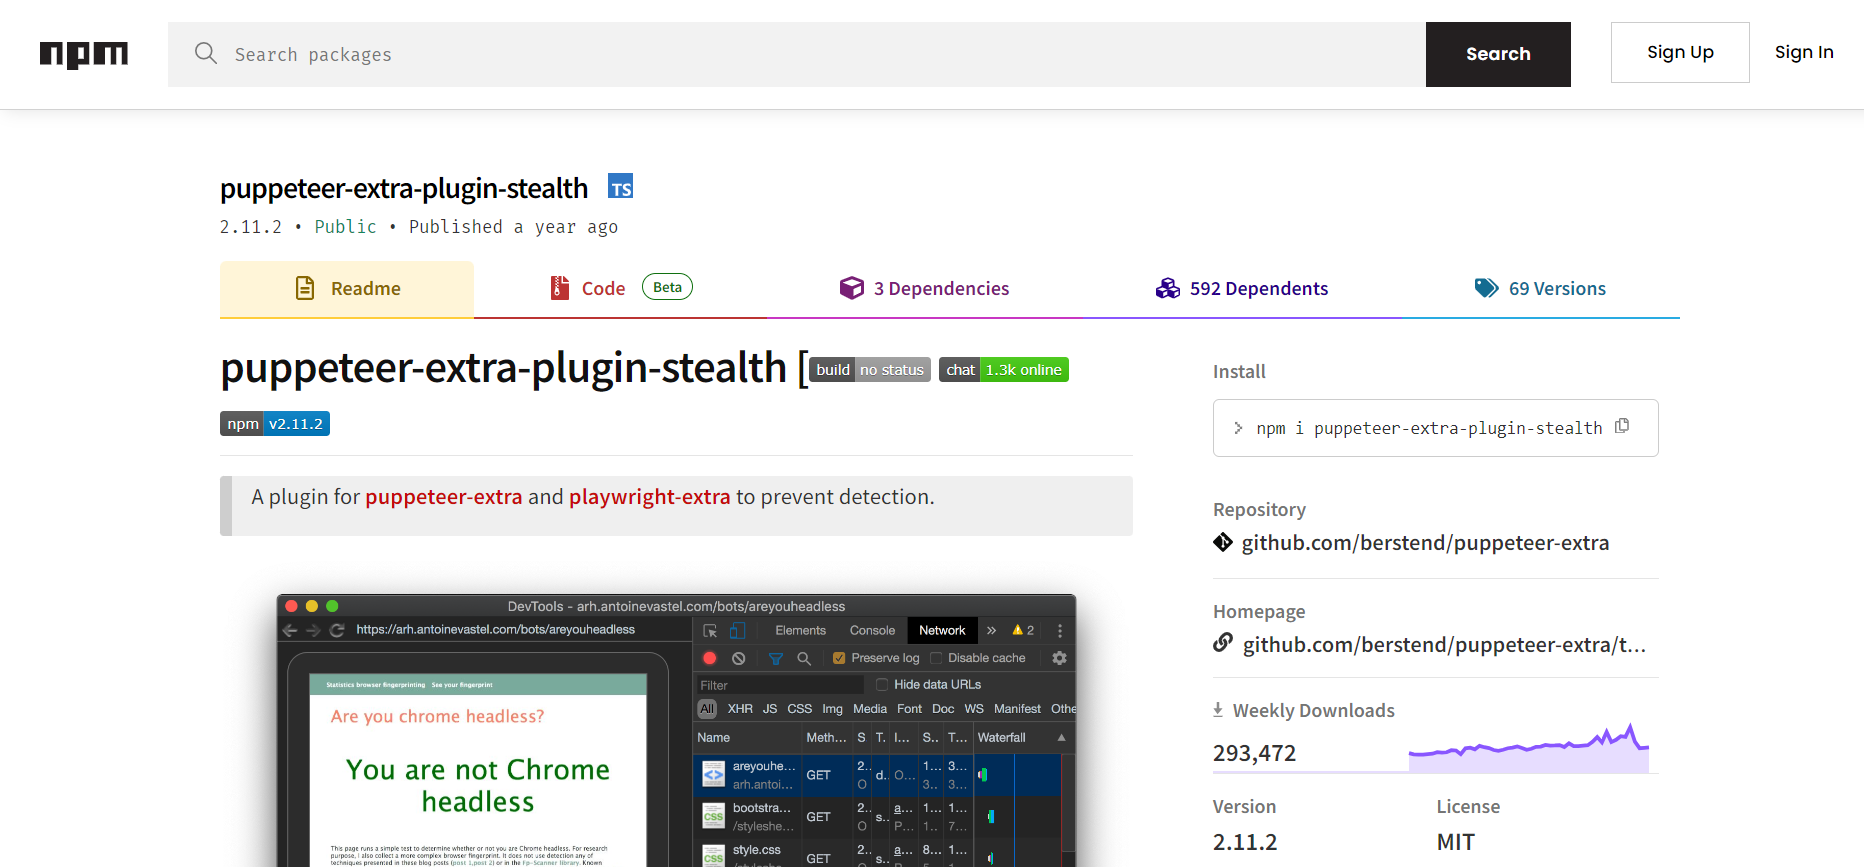Open the playwright-extra link
The image size is (1864, 867).
coord(650,497)
